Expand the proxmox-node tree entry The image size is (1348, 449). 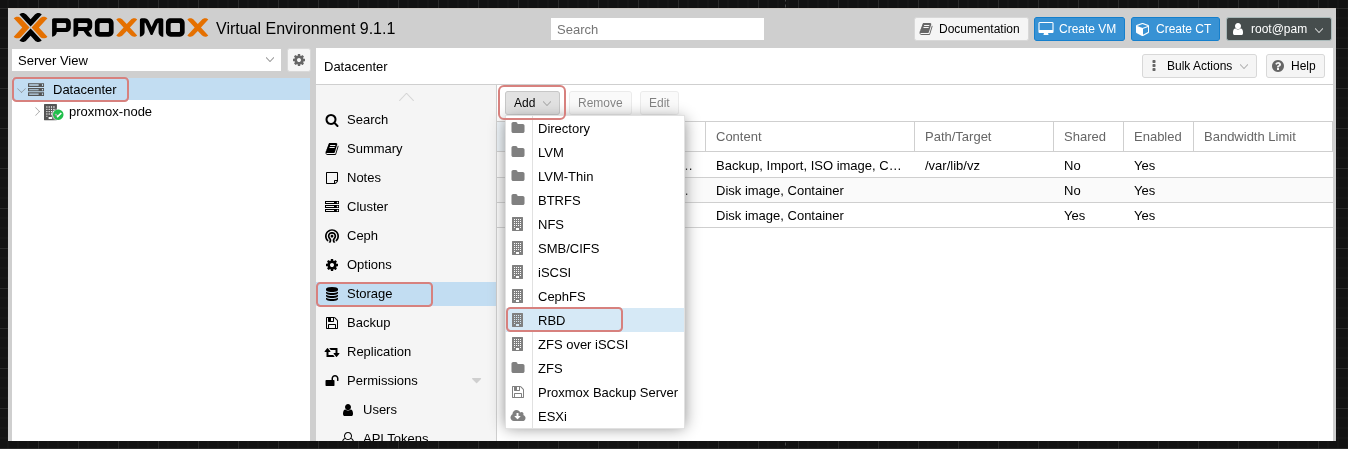[37, 112]
